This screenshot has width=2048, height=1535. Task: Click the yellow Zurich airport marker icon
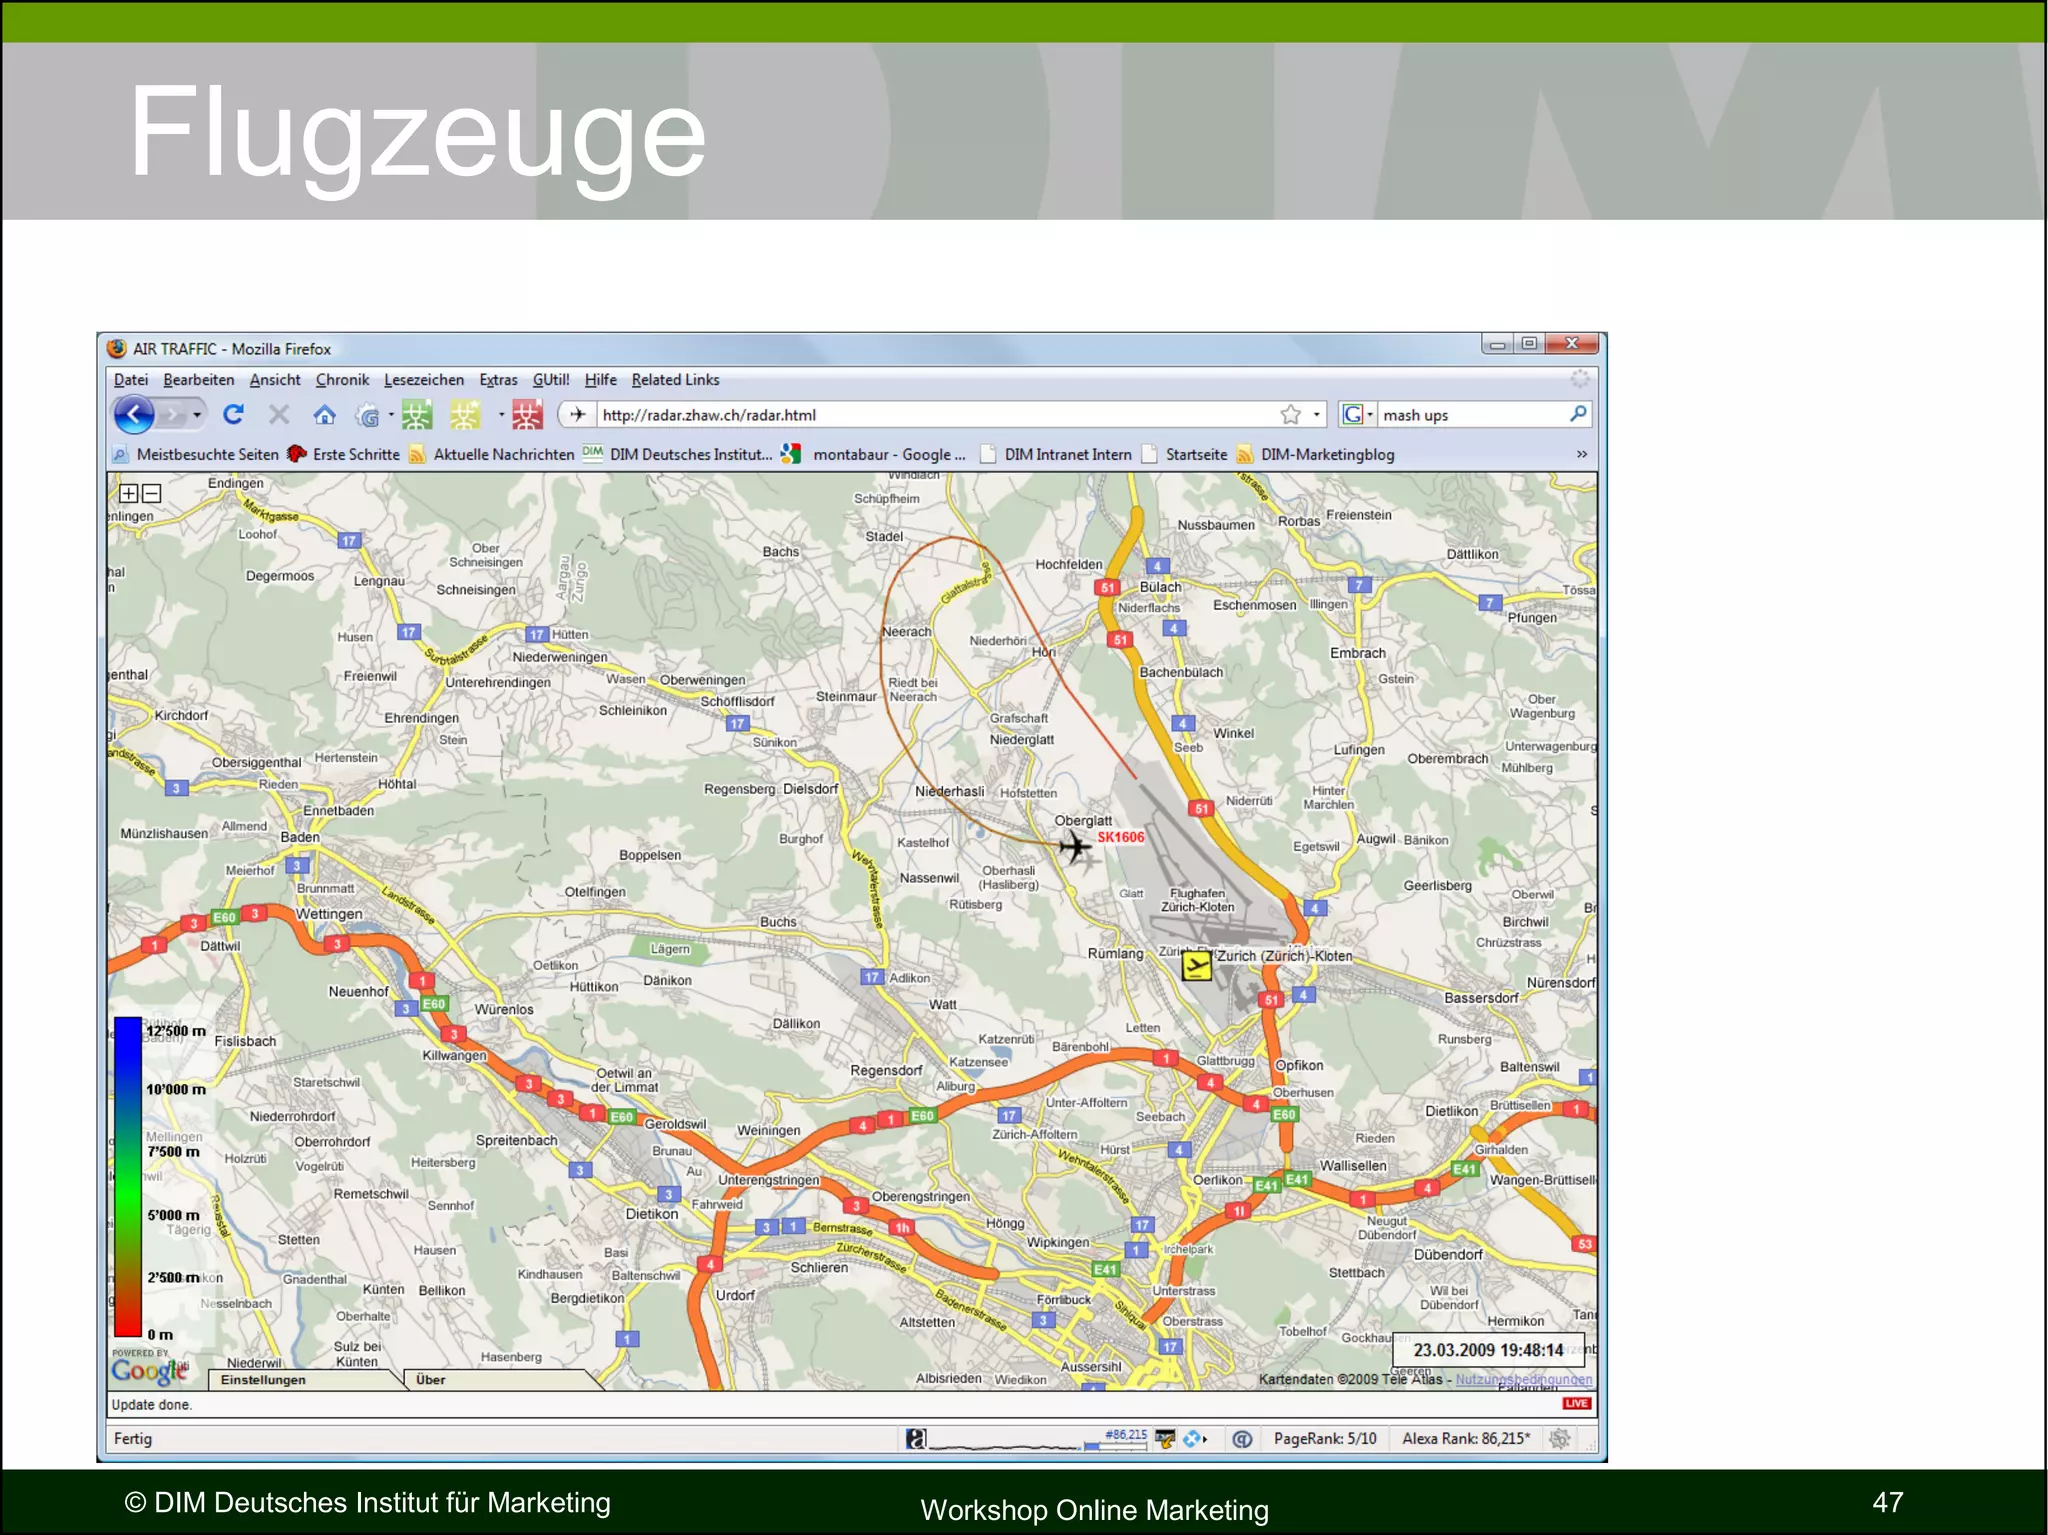point(1196,965)
